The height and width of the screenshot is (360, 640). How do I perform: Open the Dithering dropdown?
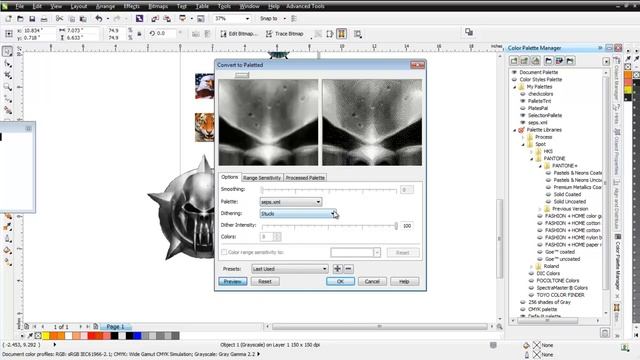point(298,213)
